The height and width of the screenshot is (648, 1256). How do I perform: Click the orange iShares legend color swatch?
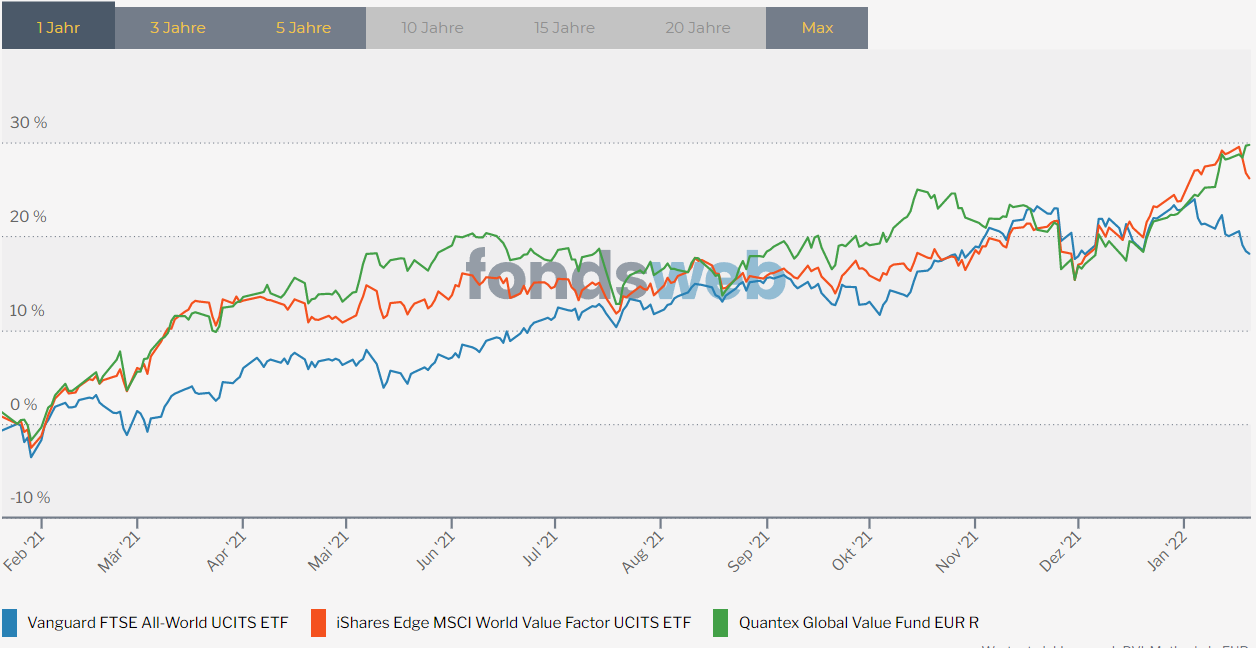click(x=319, y=622)
